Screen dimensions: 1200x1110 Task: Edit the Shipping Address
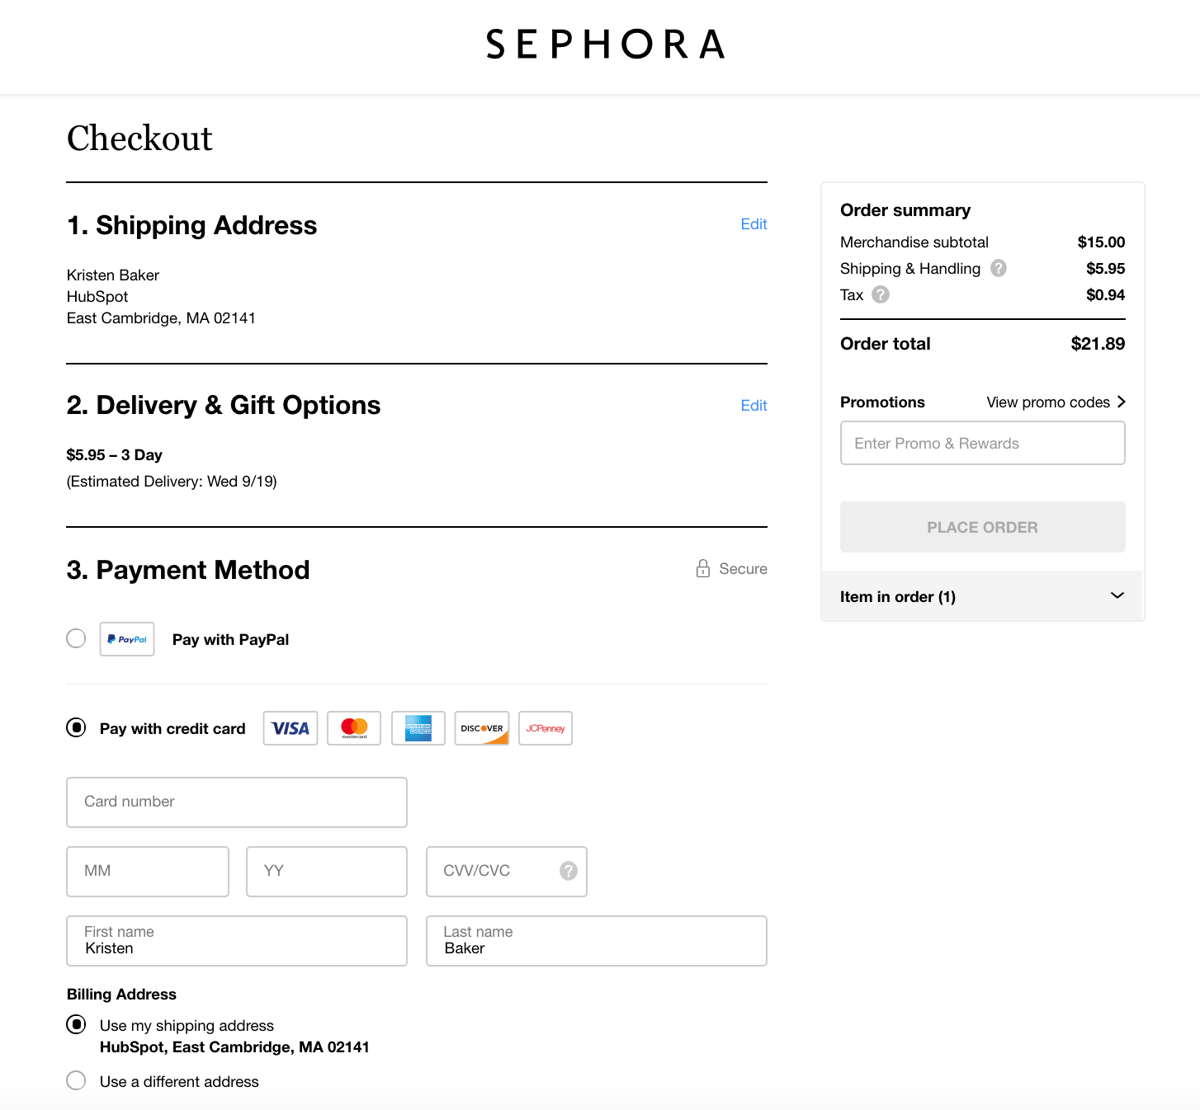click(754, 224)
